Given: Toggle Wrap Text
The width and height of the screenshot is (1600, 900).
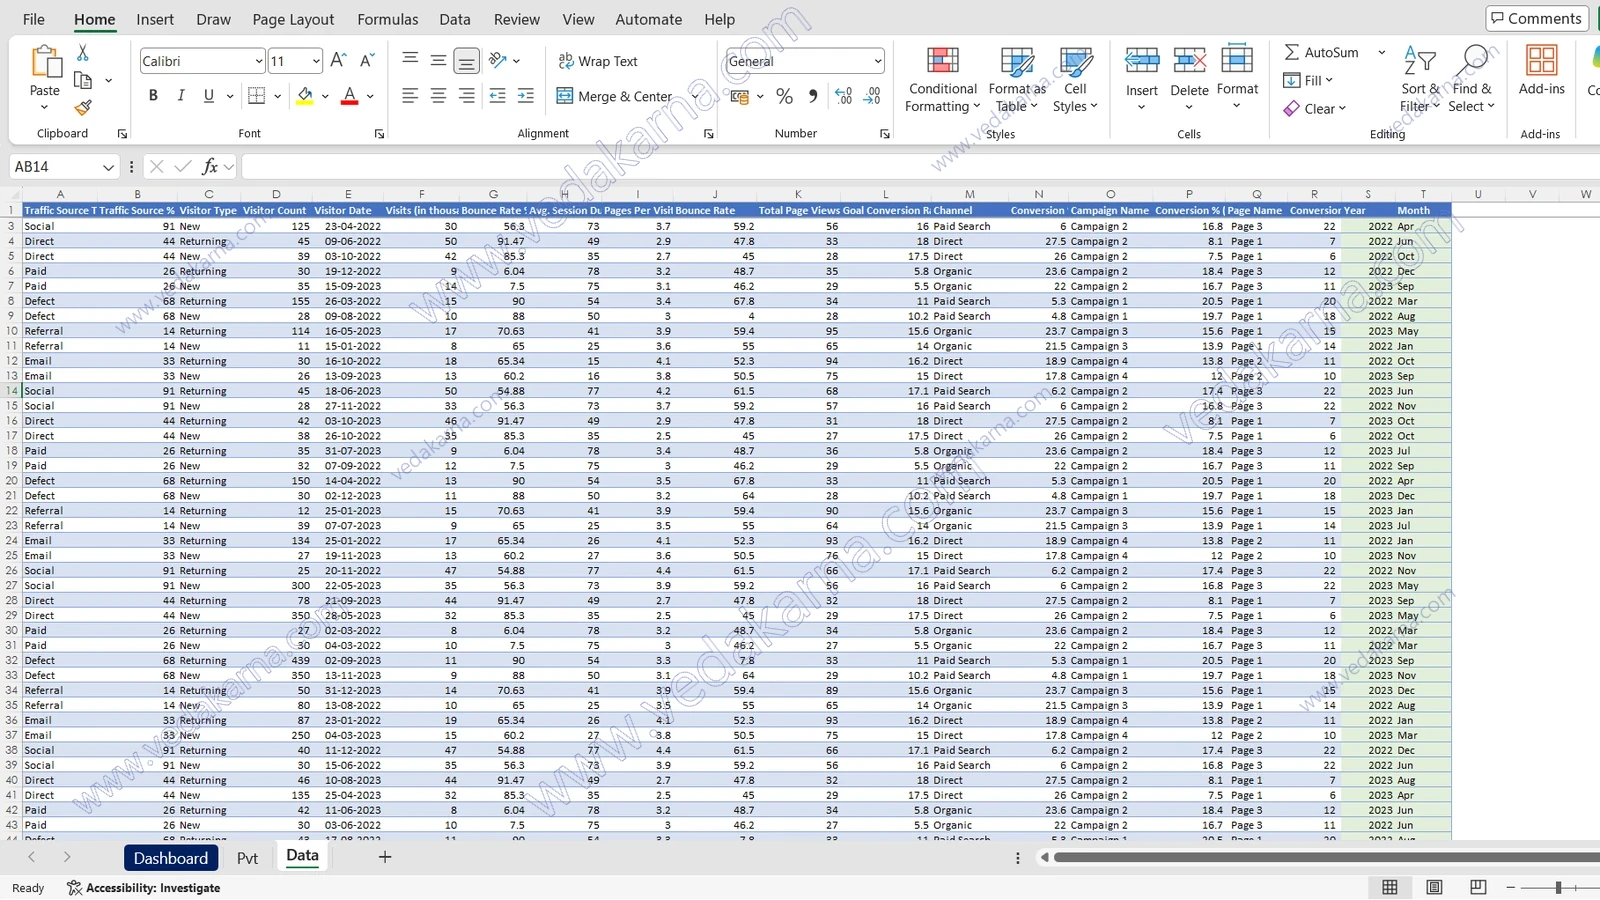Looking at the screenshot, I should tap(597, 61).
